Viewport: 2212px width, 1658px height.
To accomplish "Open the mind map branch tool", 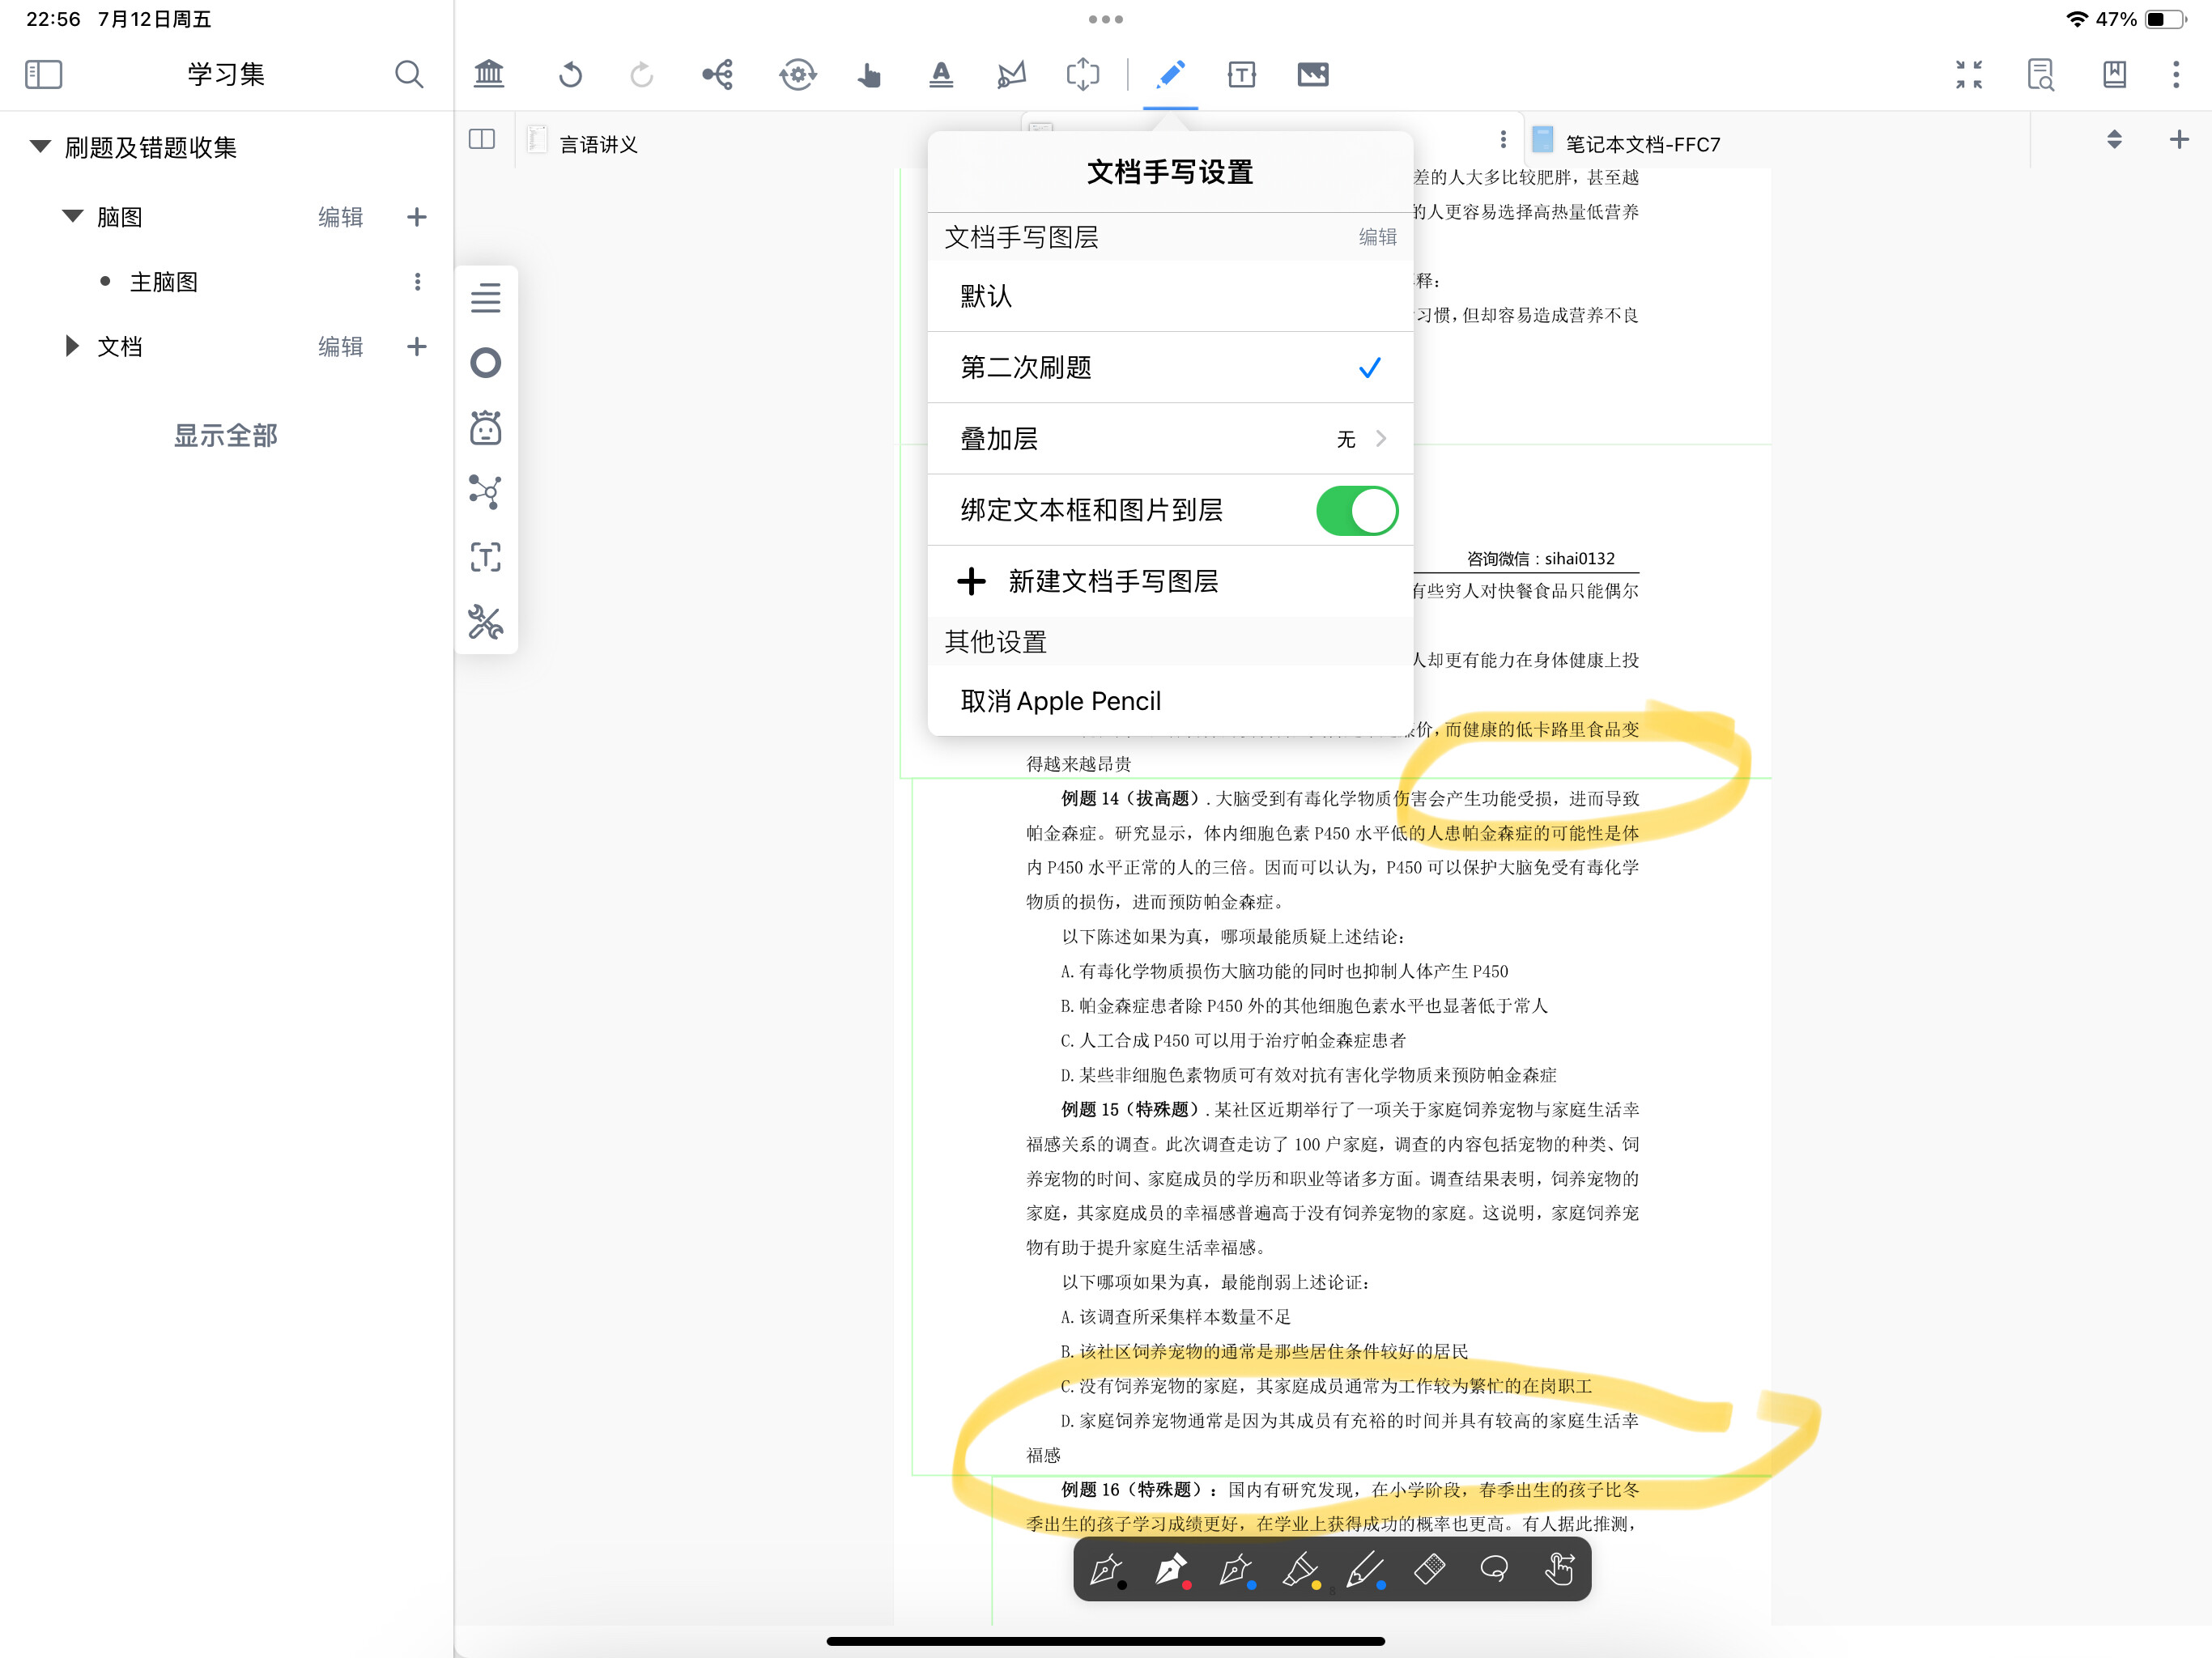I will (718, 74).
